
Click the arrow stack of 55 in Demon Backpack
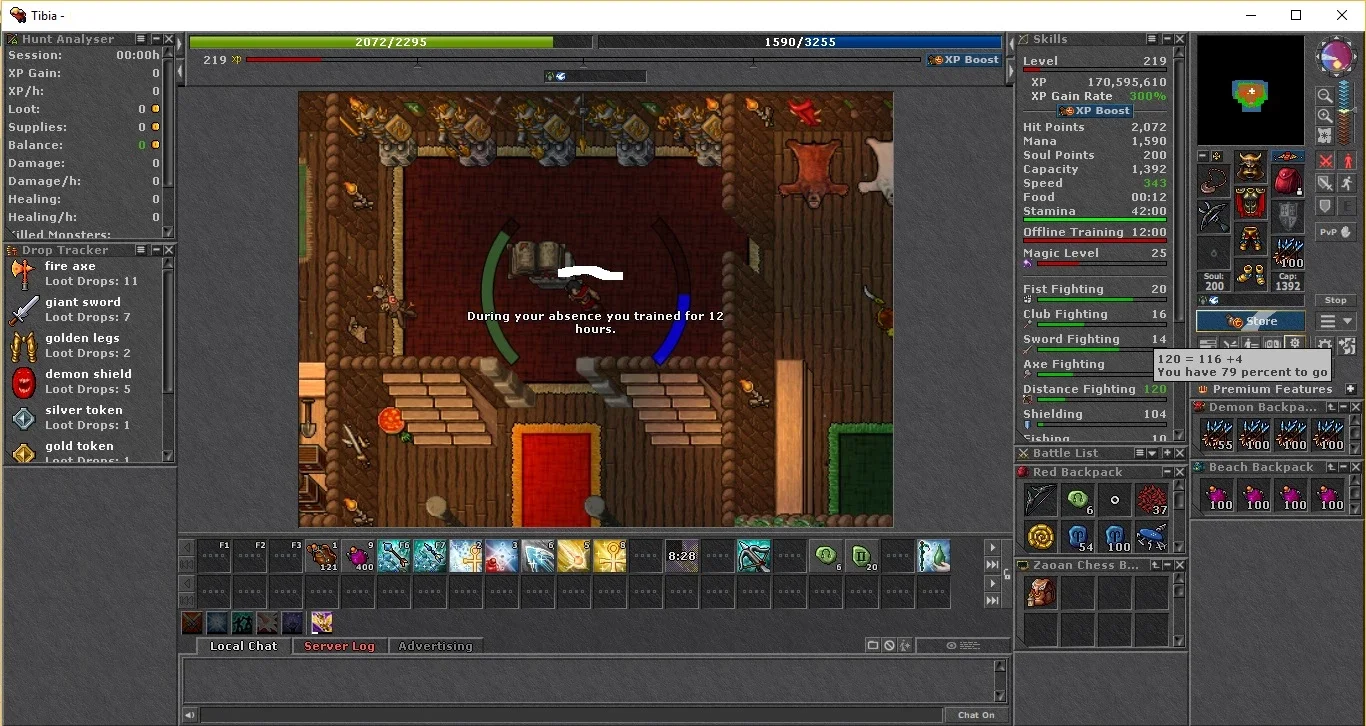1217,435
